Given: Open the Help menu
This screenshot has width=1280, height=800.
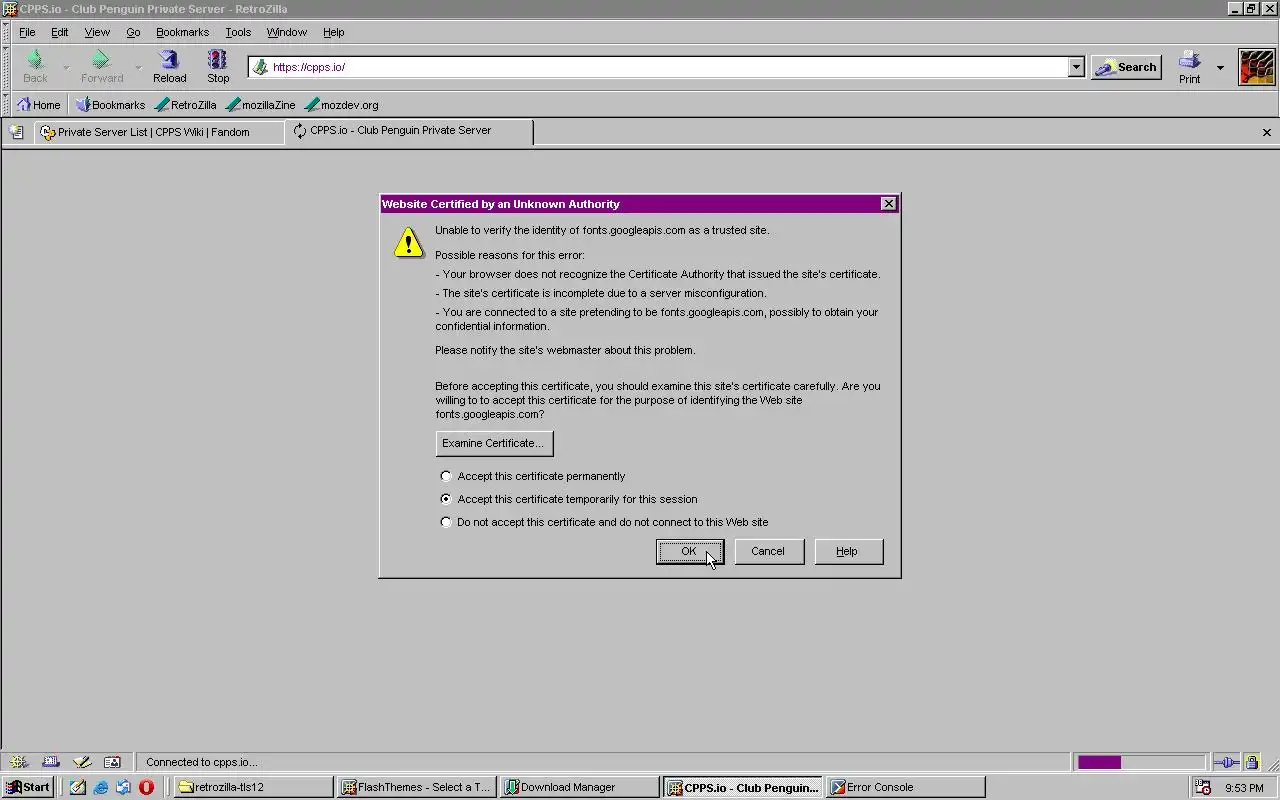Looking at the screenshot, I should [333, 32].
